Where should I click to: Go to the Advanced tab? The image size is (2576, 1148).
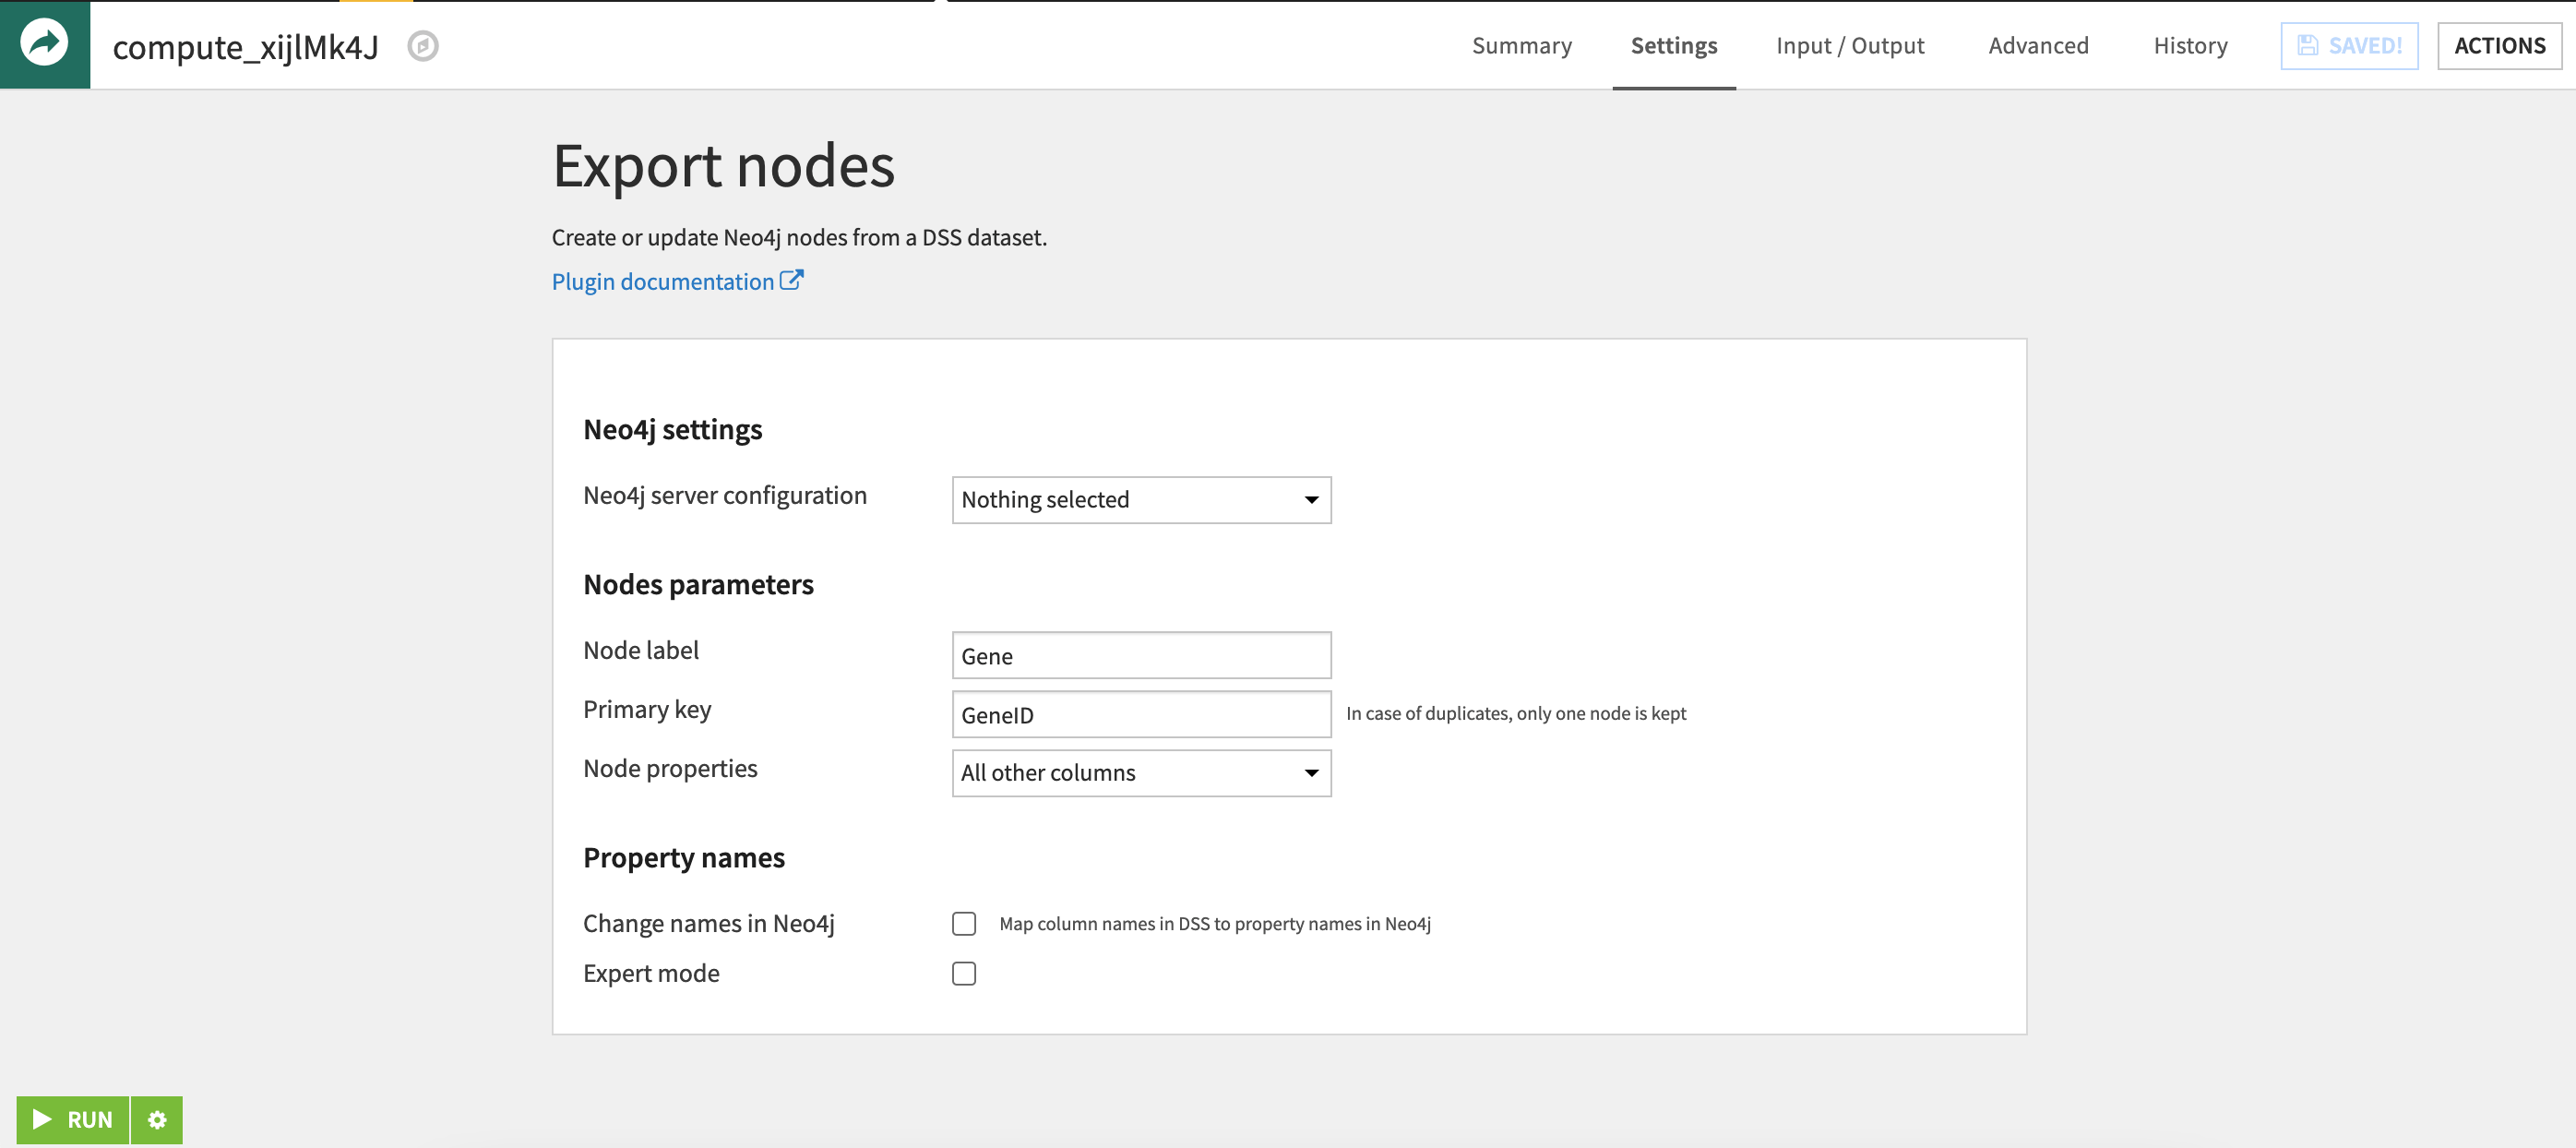coord(2038,46)
